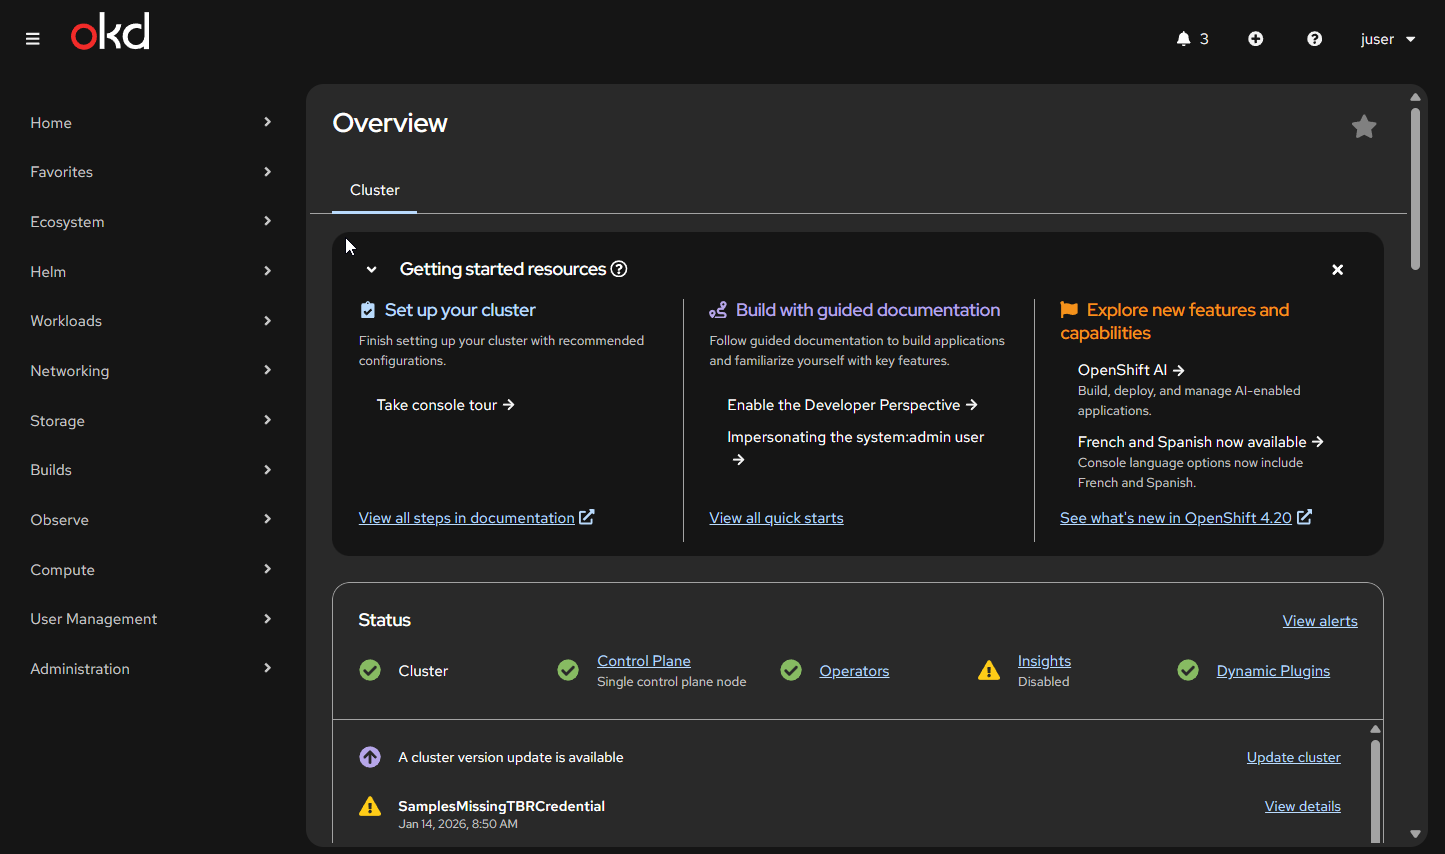Open the hamburger navigation menu
1445x854 pixels.
33,39
